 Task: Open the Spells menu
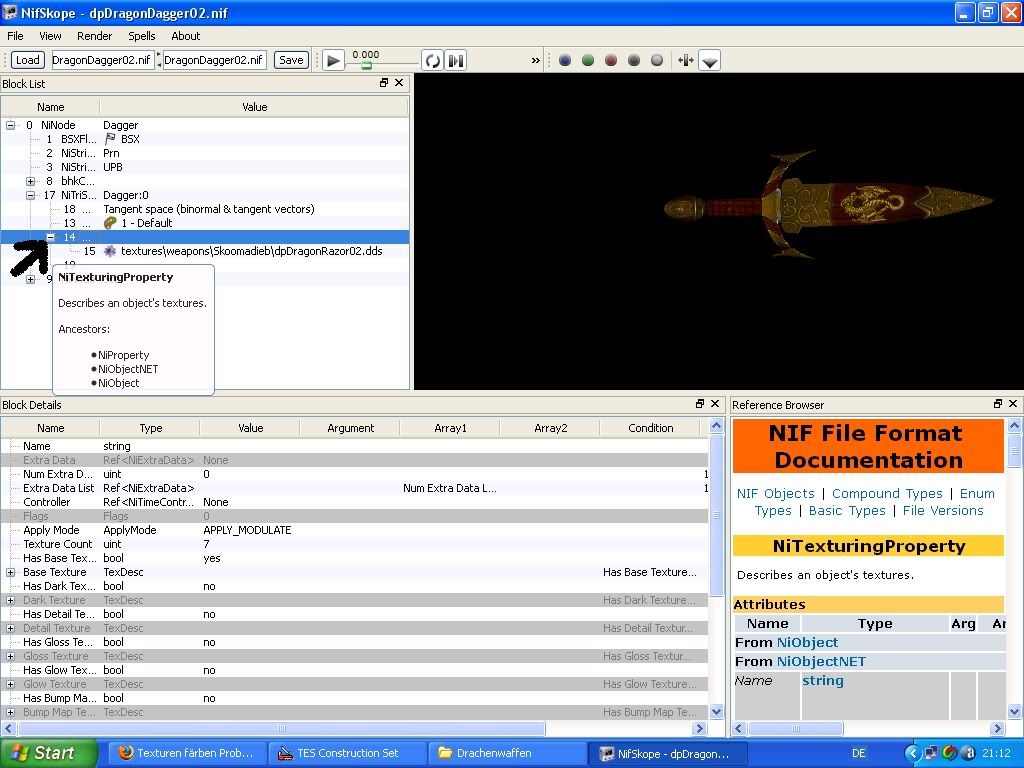click(141, 36)
